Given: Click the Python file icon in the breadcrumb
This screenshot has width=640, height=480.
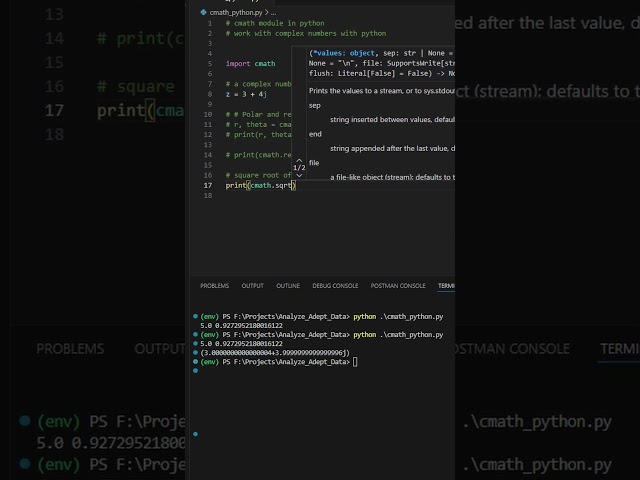Looking at the screenshot, I should click(203, 12).
